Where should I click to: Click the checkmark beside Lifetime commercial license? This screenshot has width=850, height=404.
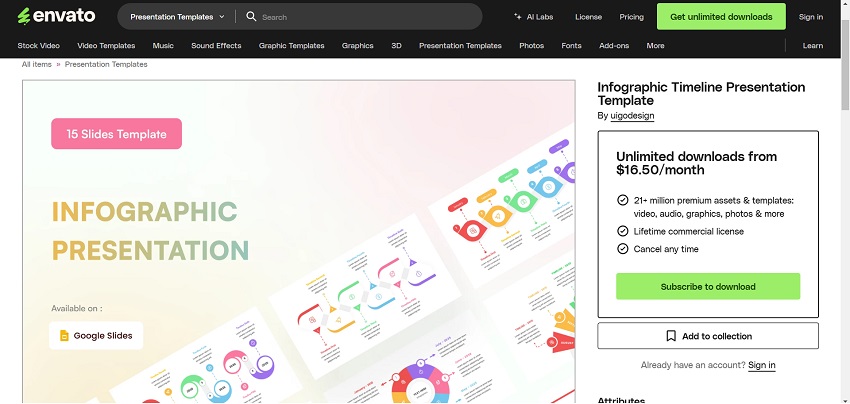pos(622,232)
